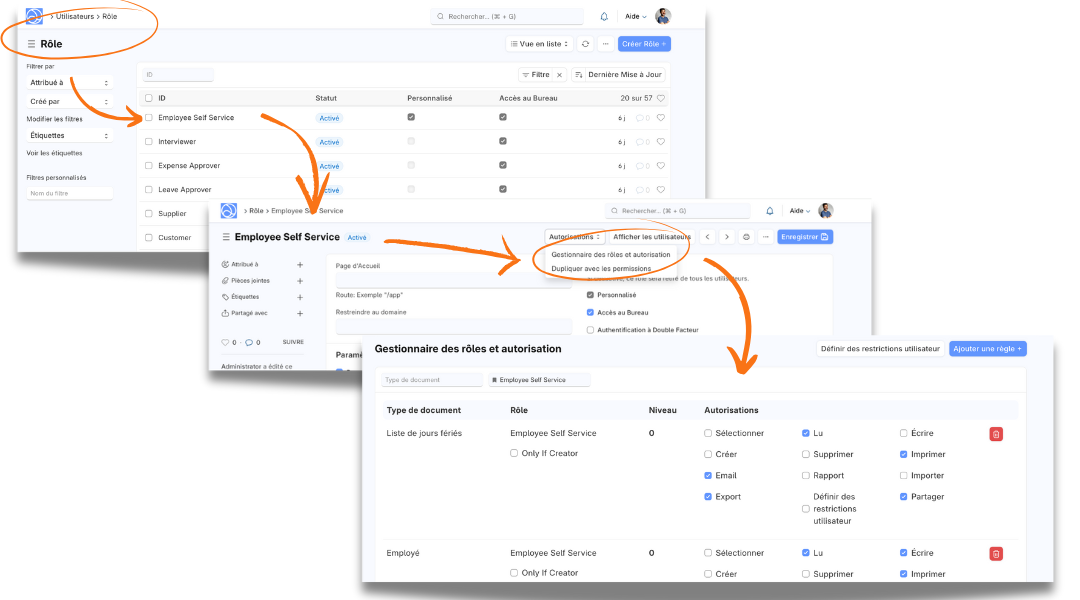1080x600 pixels.
Task: Click the Type de document filter field
Action: (431, 380)
